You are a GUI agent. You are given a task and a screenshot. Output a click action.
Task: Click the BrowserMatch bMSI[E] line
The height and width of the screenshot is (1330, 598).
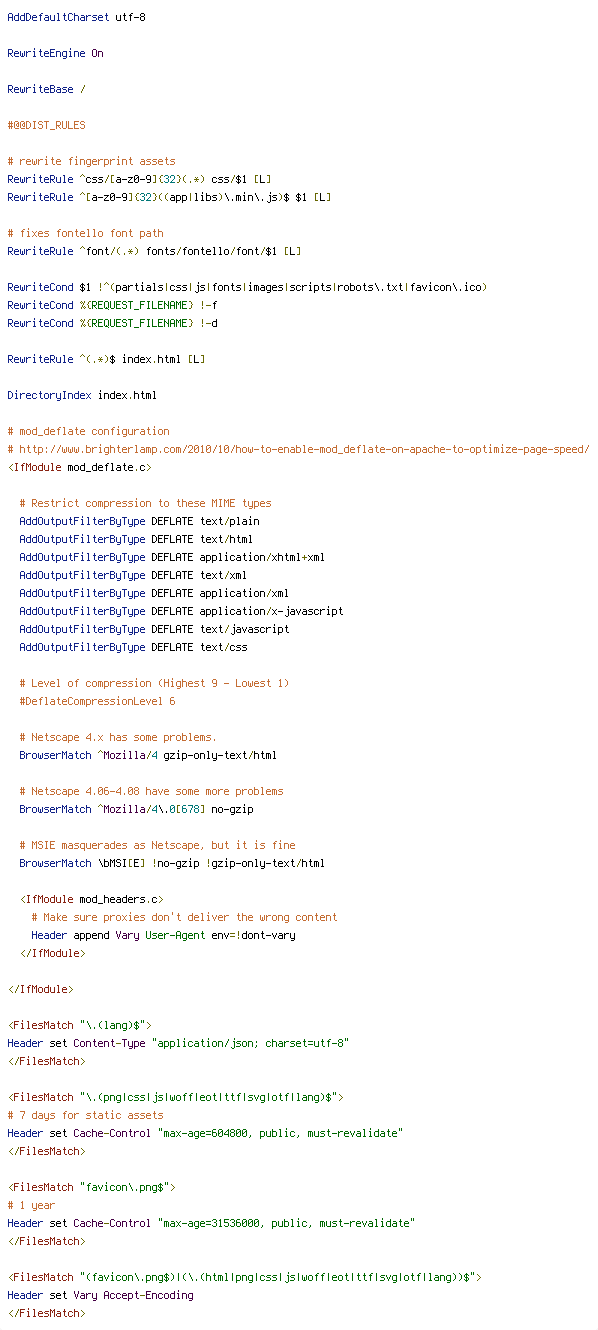172,863
